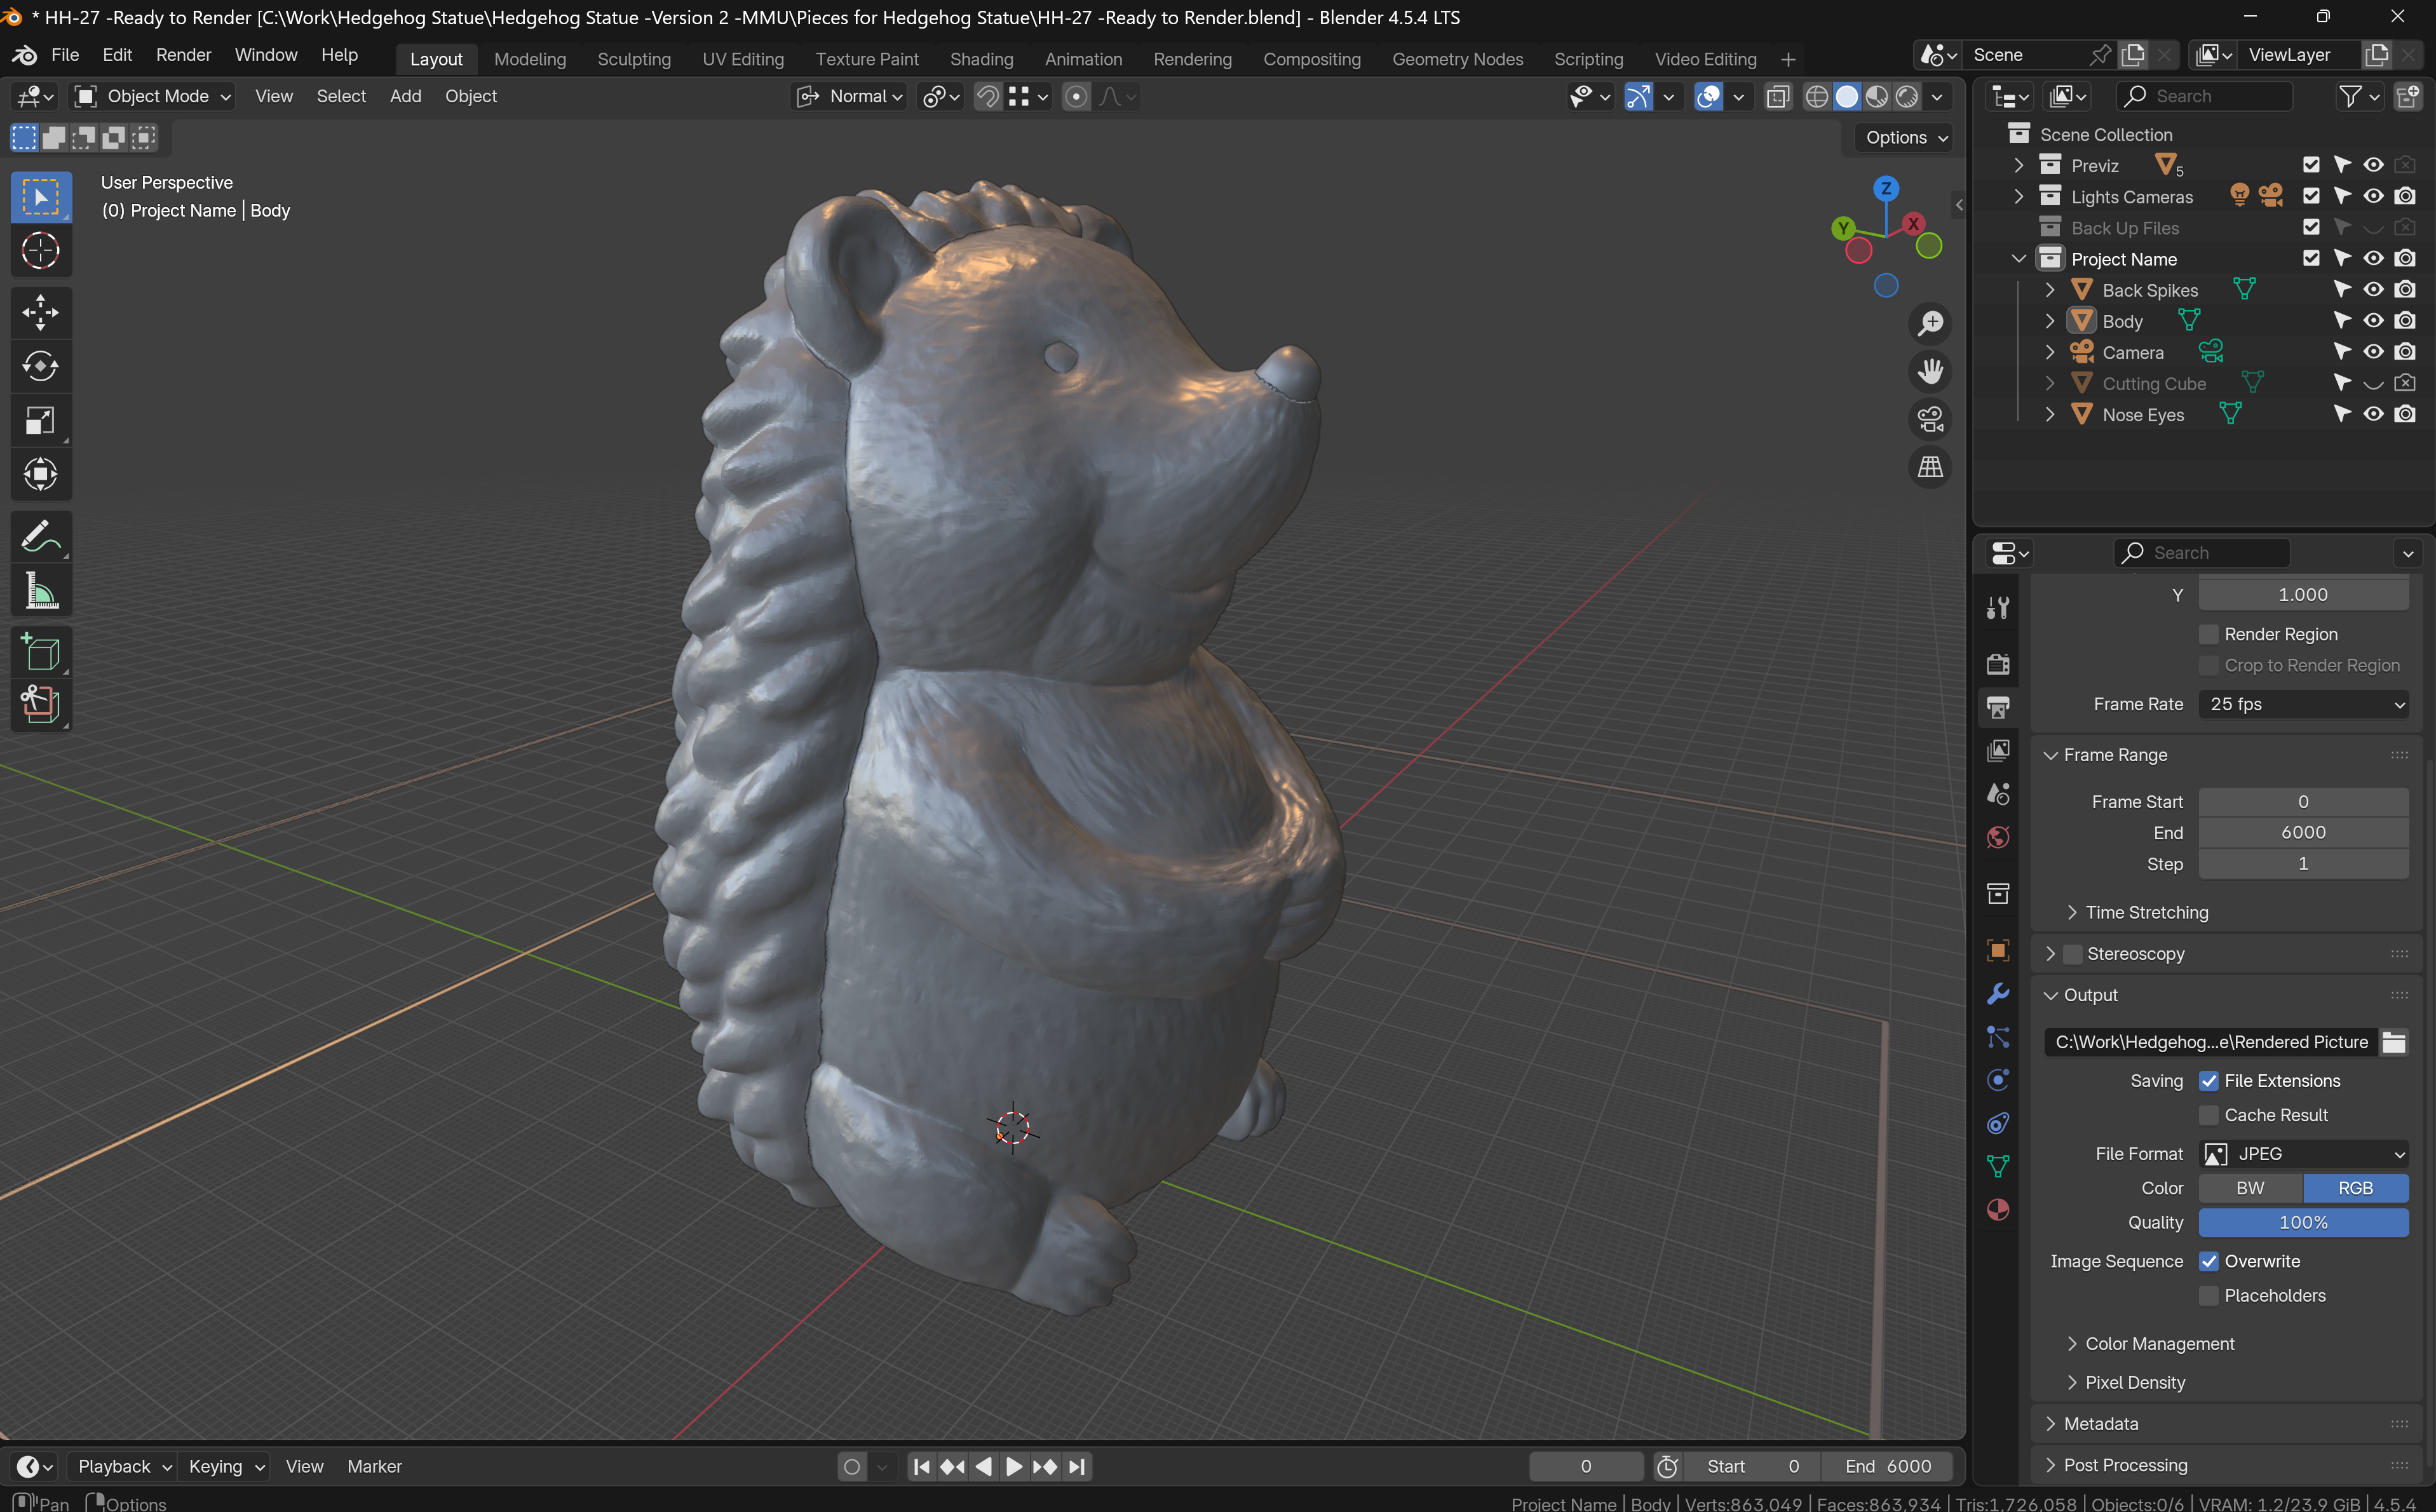Activate the 3D Cursor tool

(40, 250)
